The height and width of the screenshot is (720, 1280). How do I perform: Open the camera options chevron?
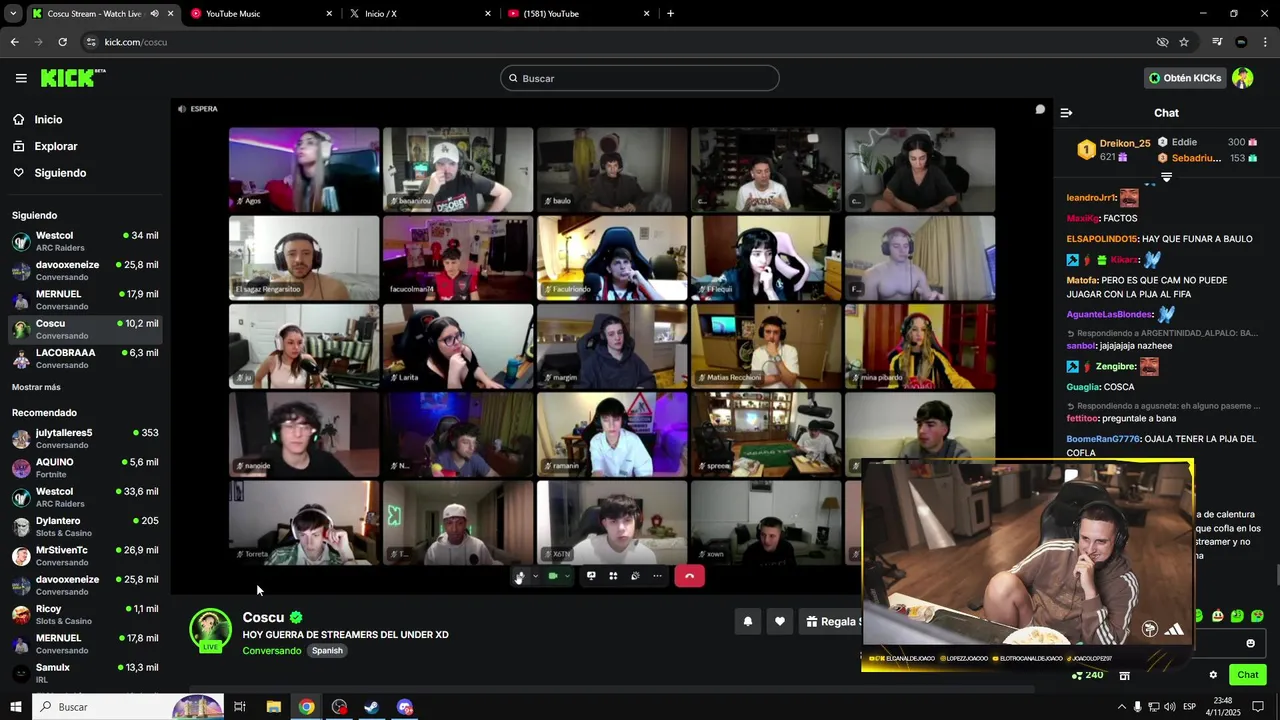(567, 576)
